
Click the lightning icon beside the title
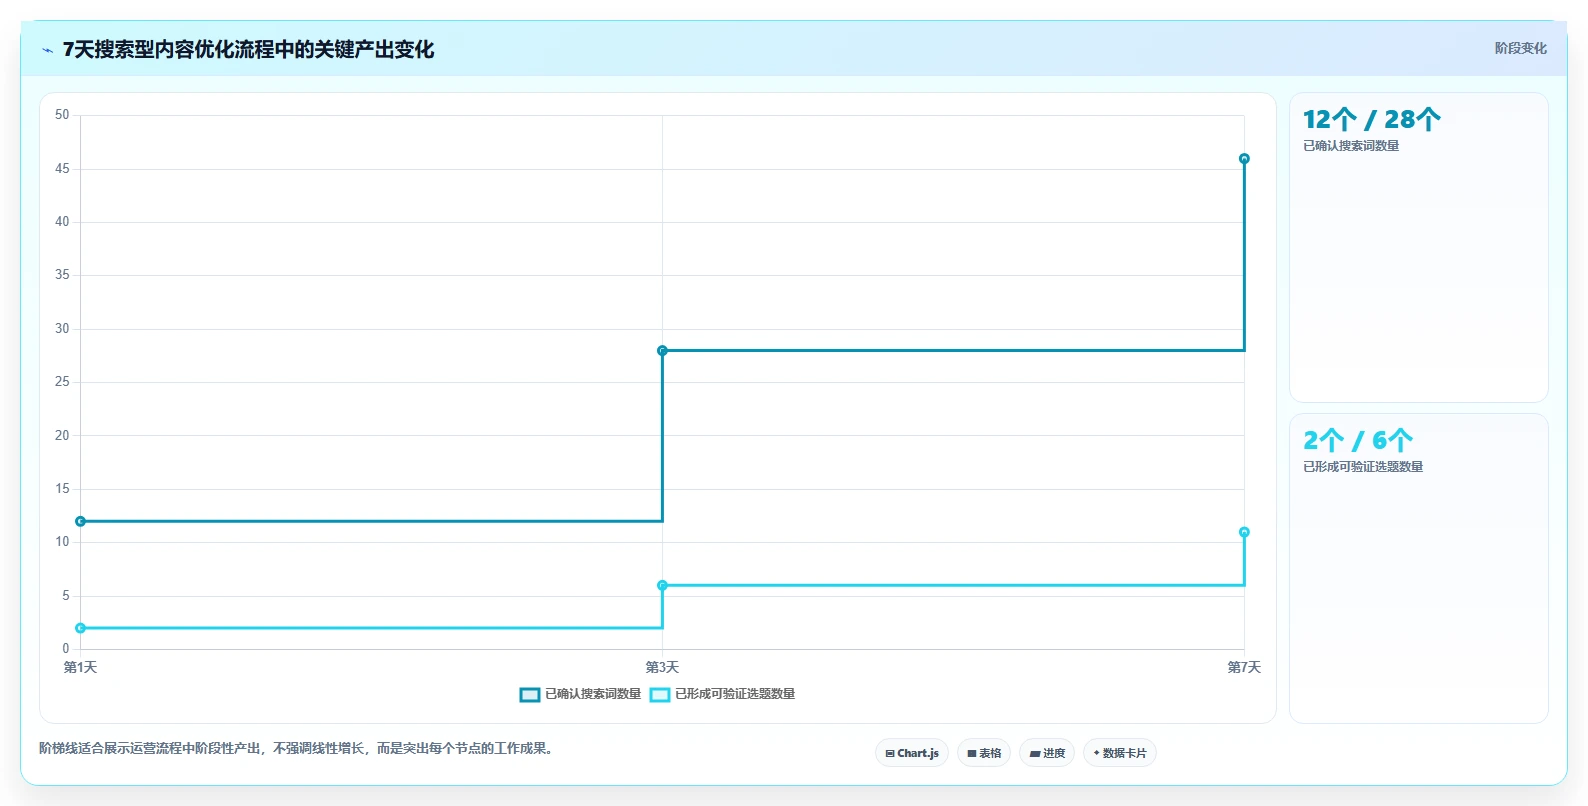point(47,50)
